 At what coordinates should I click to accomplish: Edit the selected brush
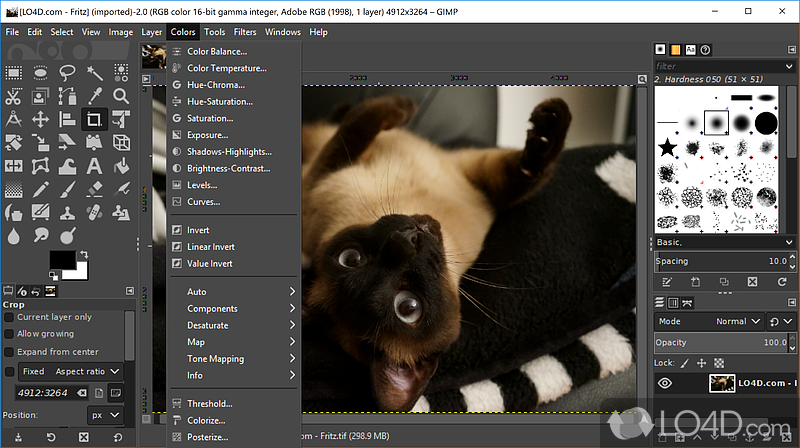coord(667,282)
